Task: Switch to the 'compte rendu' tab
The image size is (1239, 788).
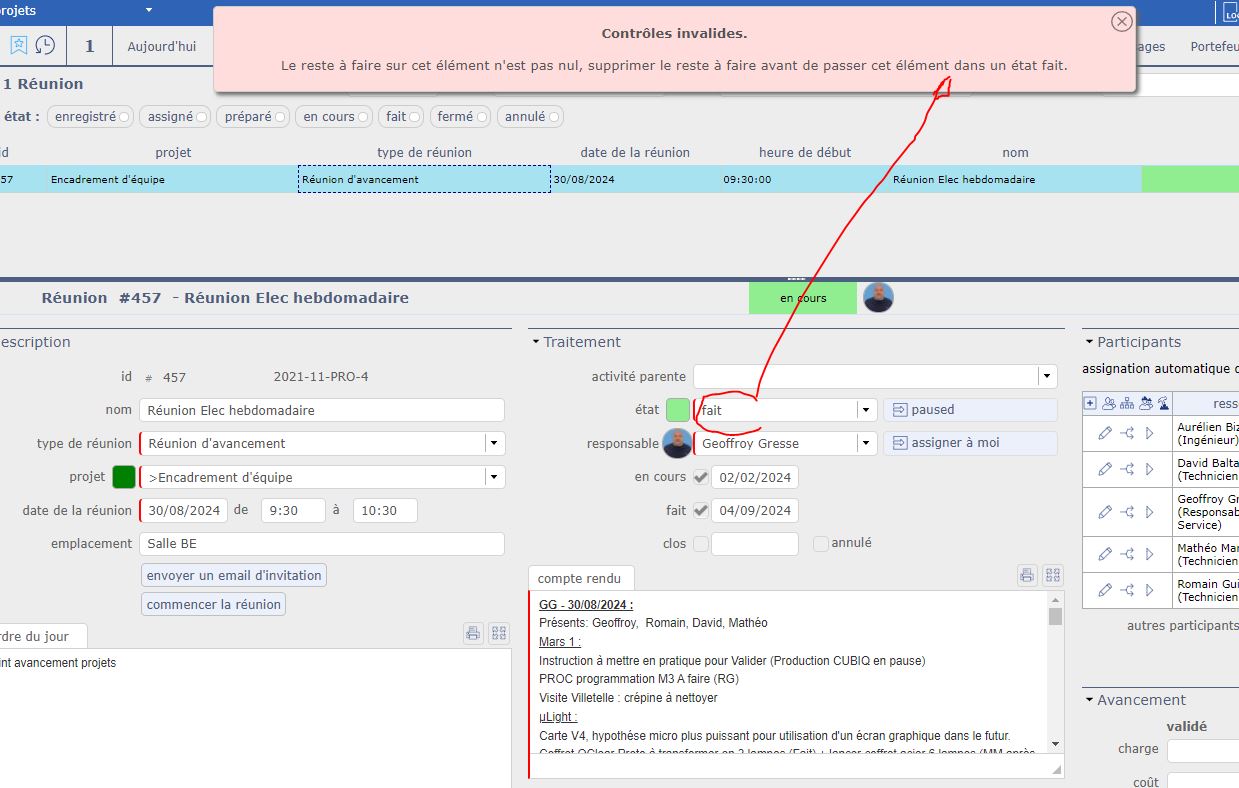Action: pos(580,578)
